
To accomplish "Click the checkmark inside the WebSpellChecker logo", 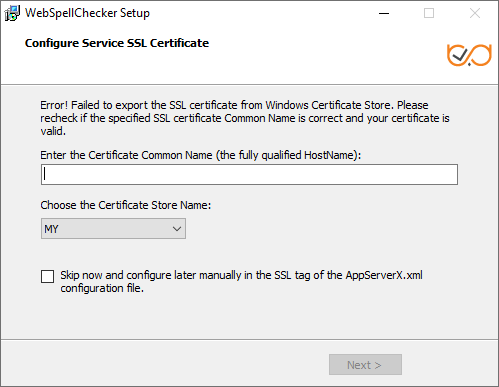I will click(461, 55).
